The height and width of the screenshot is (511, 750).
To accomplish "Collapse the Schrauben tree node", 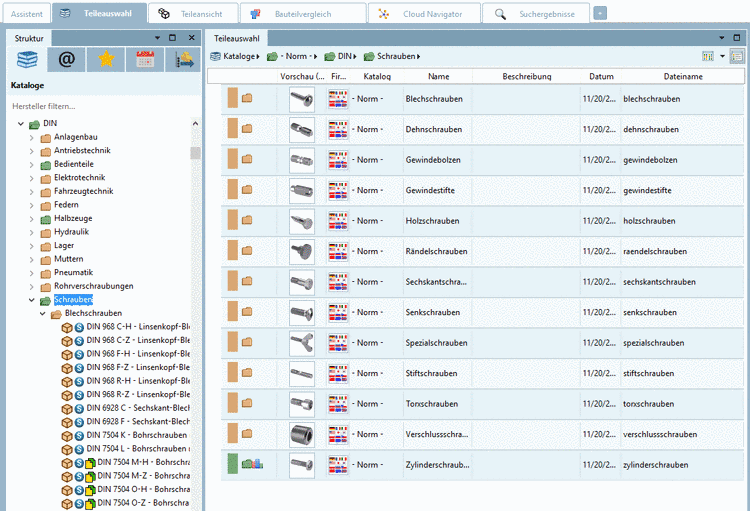I will pyautogui.click(x=32, y=300).
